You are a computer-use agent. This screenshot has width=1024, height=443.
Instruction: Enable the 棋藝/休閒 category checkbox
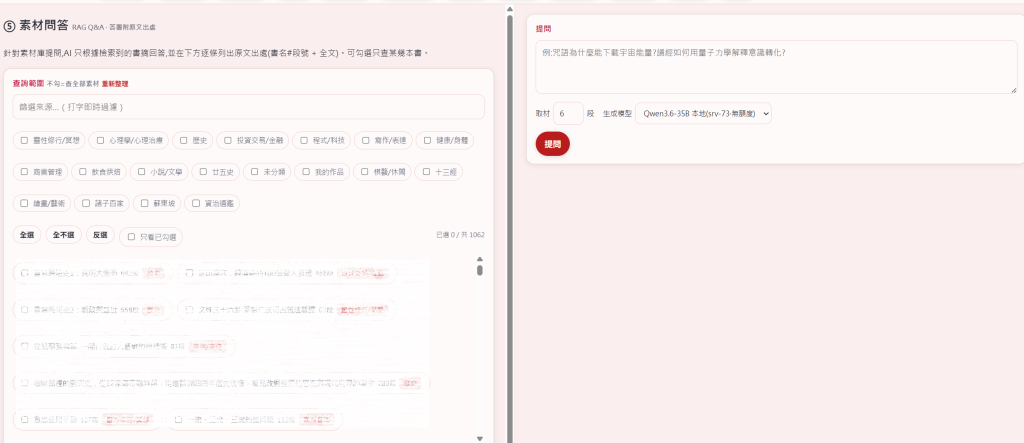(x=364, y=172)
